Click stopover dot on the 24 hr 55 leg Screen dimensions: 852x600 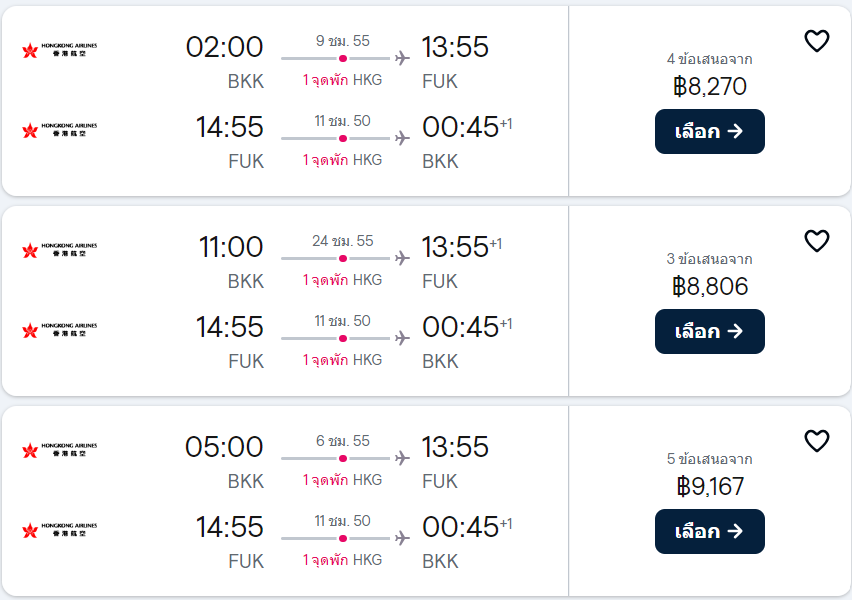[343, 258]
